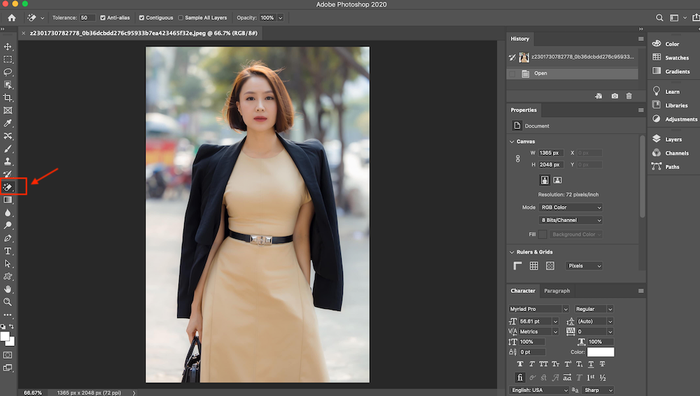Select the Lasso tool
This screenshot has height=396, width=700.
8,72
